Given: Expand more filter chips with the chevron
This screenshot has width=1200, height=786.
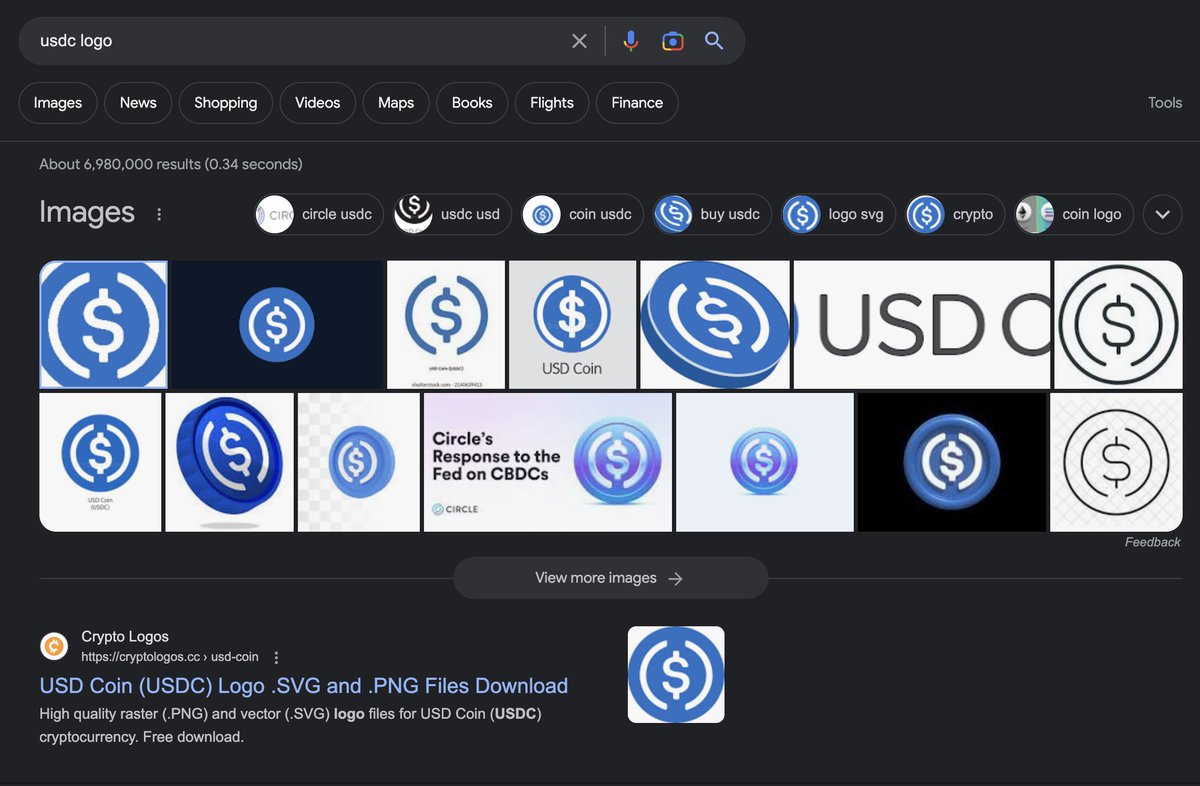Looking at the screenshot, I should (x=1162, y=214).
